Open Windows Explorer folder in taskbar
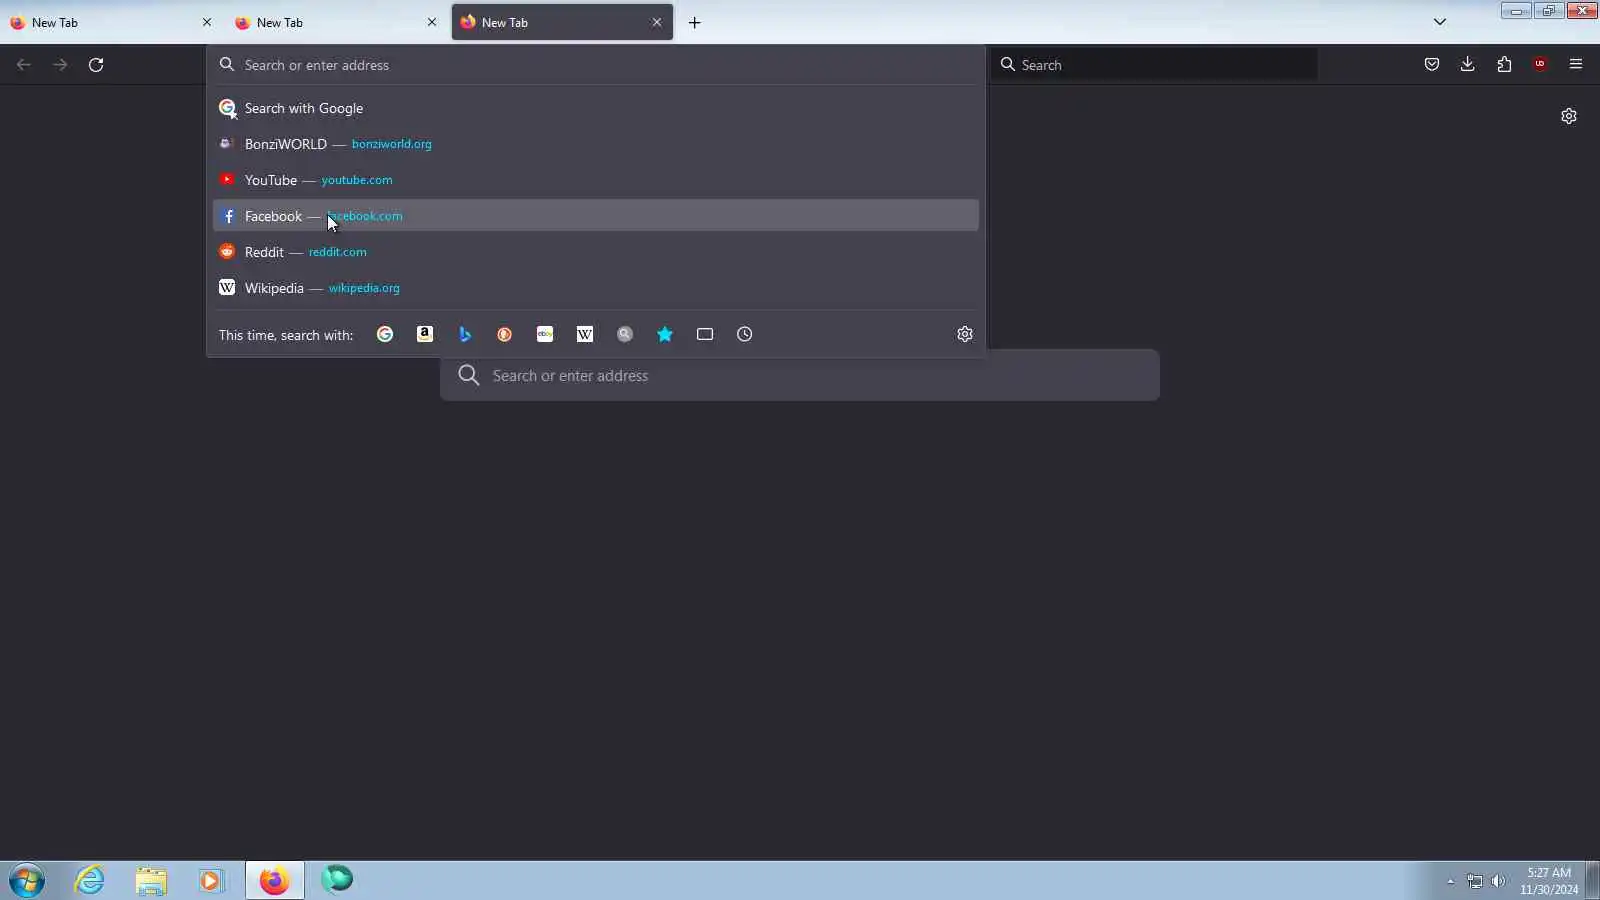 [x=151, y=880]
